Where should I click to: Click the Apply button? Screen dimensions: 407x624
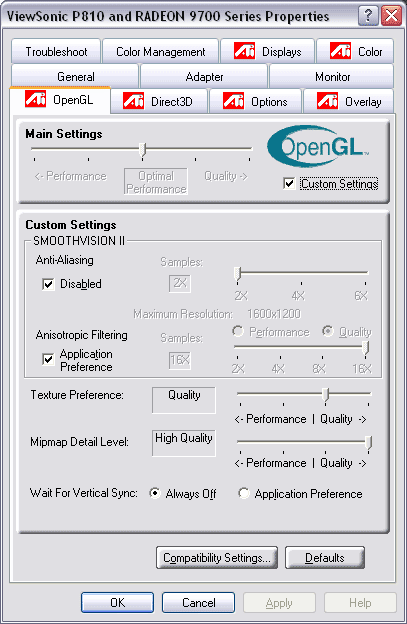279,603
